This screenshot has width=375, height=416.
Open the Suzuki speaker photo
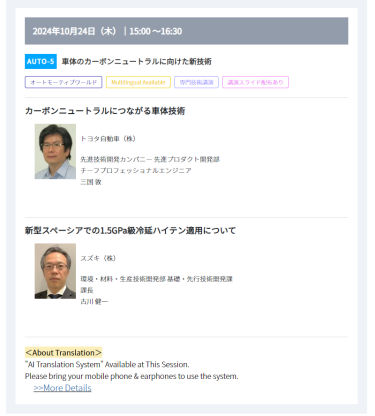click(55, 271)
